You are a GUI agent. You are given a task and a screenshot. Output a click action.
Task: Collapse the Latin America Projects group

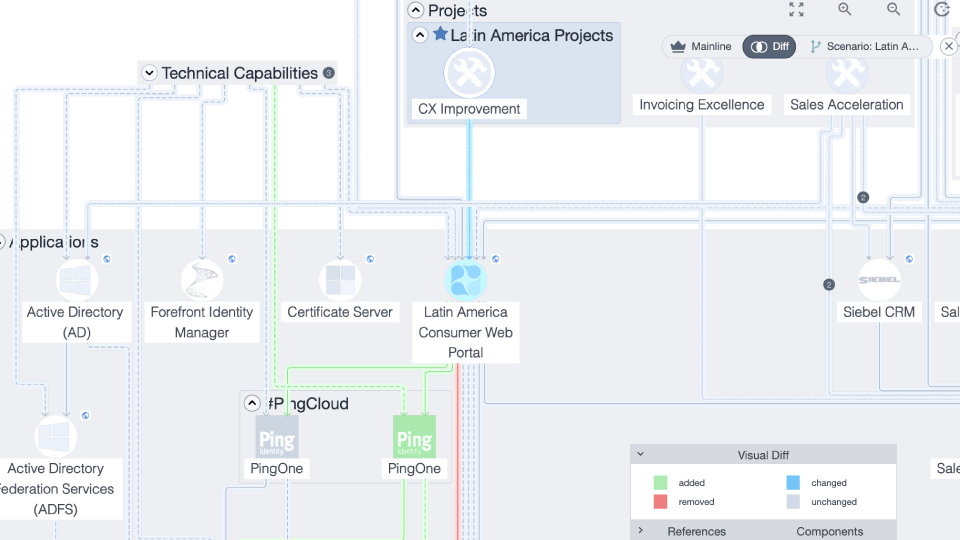point(420,35)
